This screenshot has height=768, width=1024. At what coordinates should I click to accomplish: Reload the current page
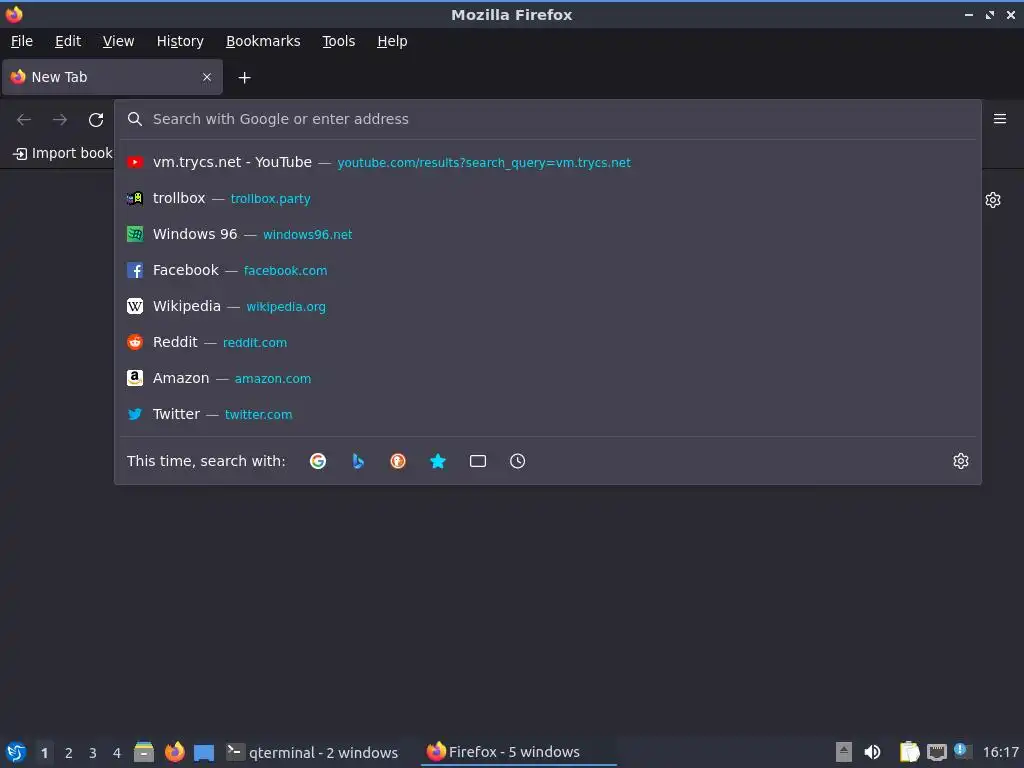pos(96,120)
